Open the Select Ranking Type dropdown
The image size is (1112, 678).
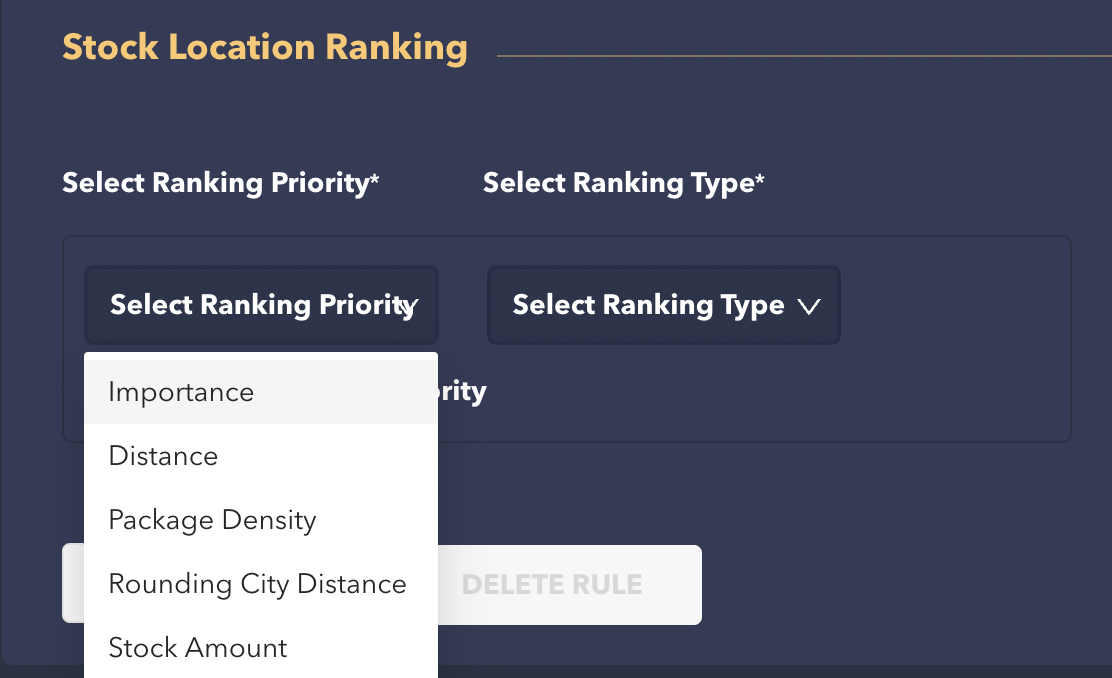648,305
